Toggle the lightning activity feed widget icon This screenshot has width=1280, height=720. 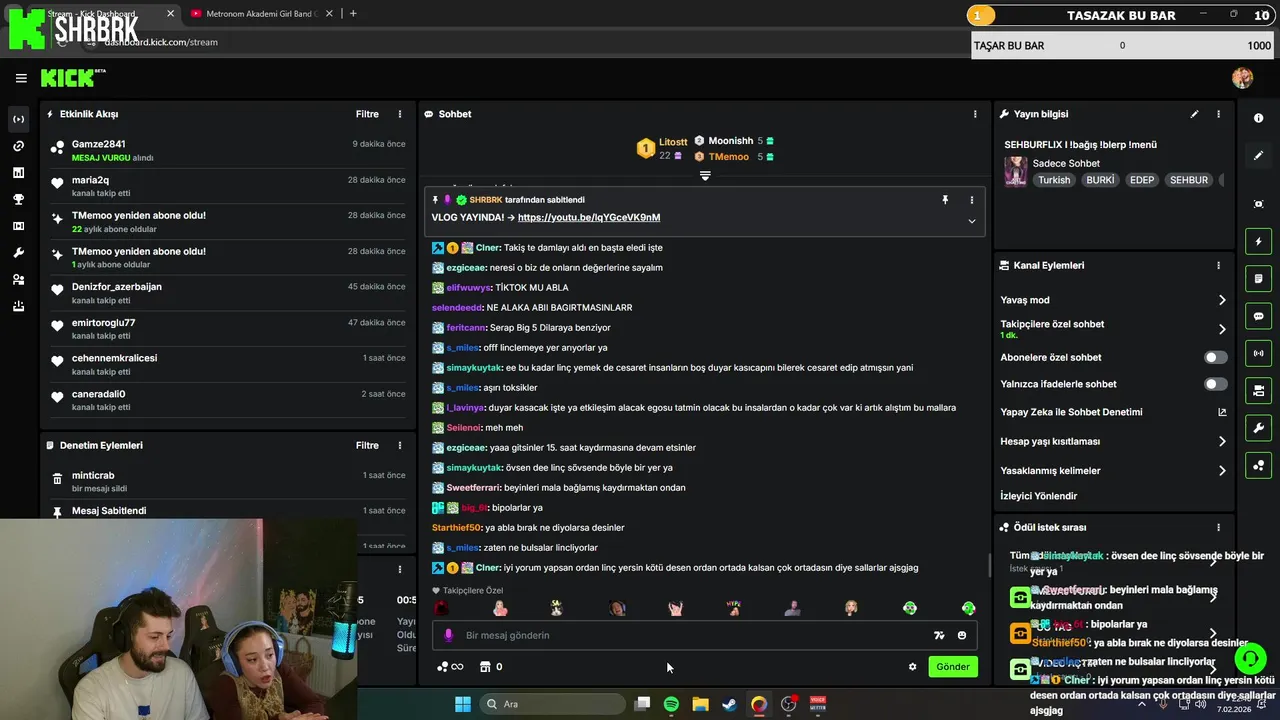pyautogui.click(x=1258, y=241)
